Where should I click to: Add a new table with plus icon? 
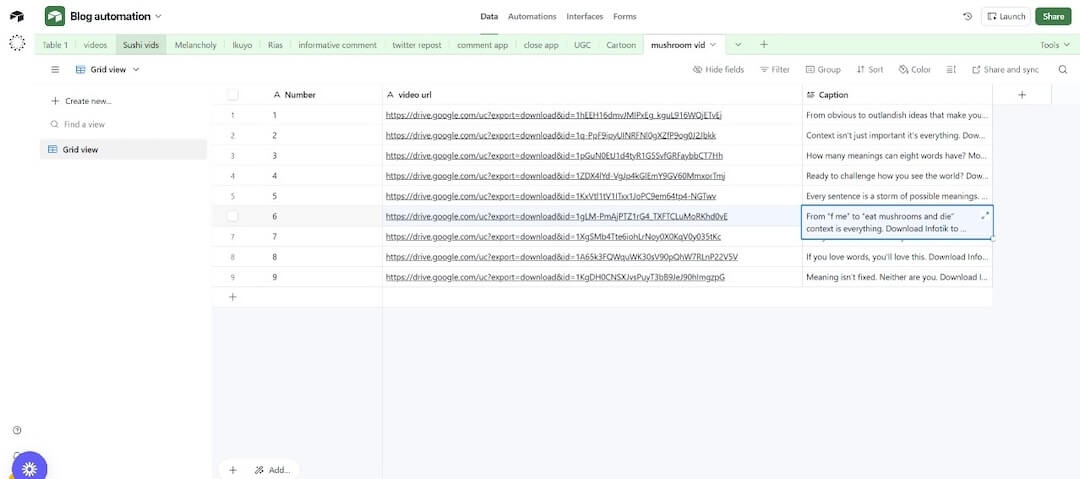764,45
